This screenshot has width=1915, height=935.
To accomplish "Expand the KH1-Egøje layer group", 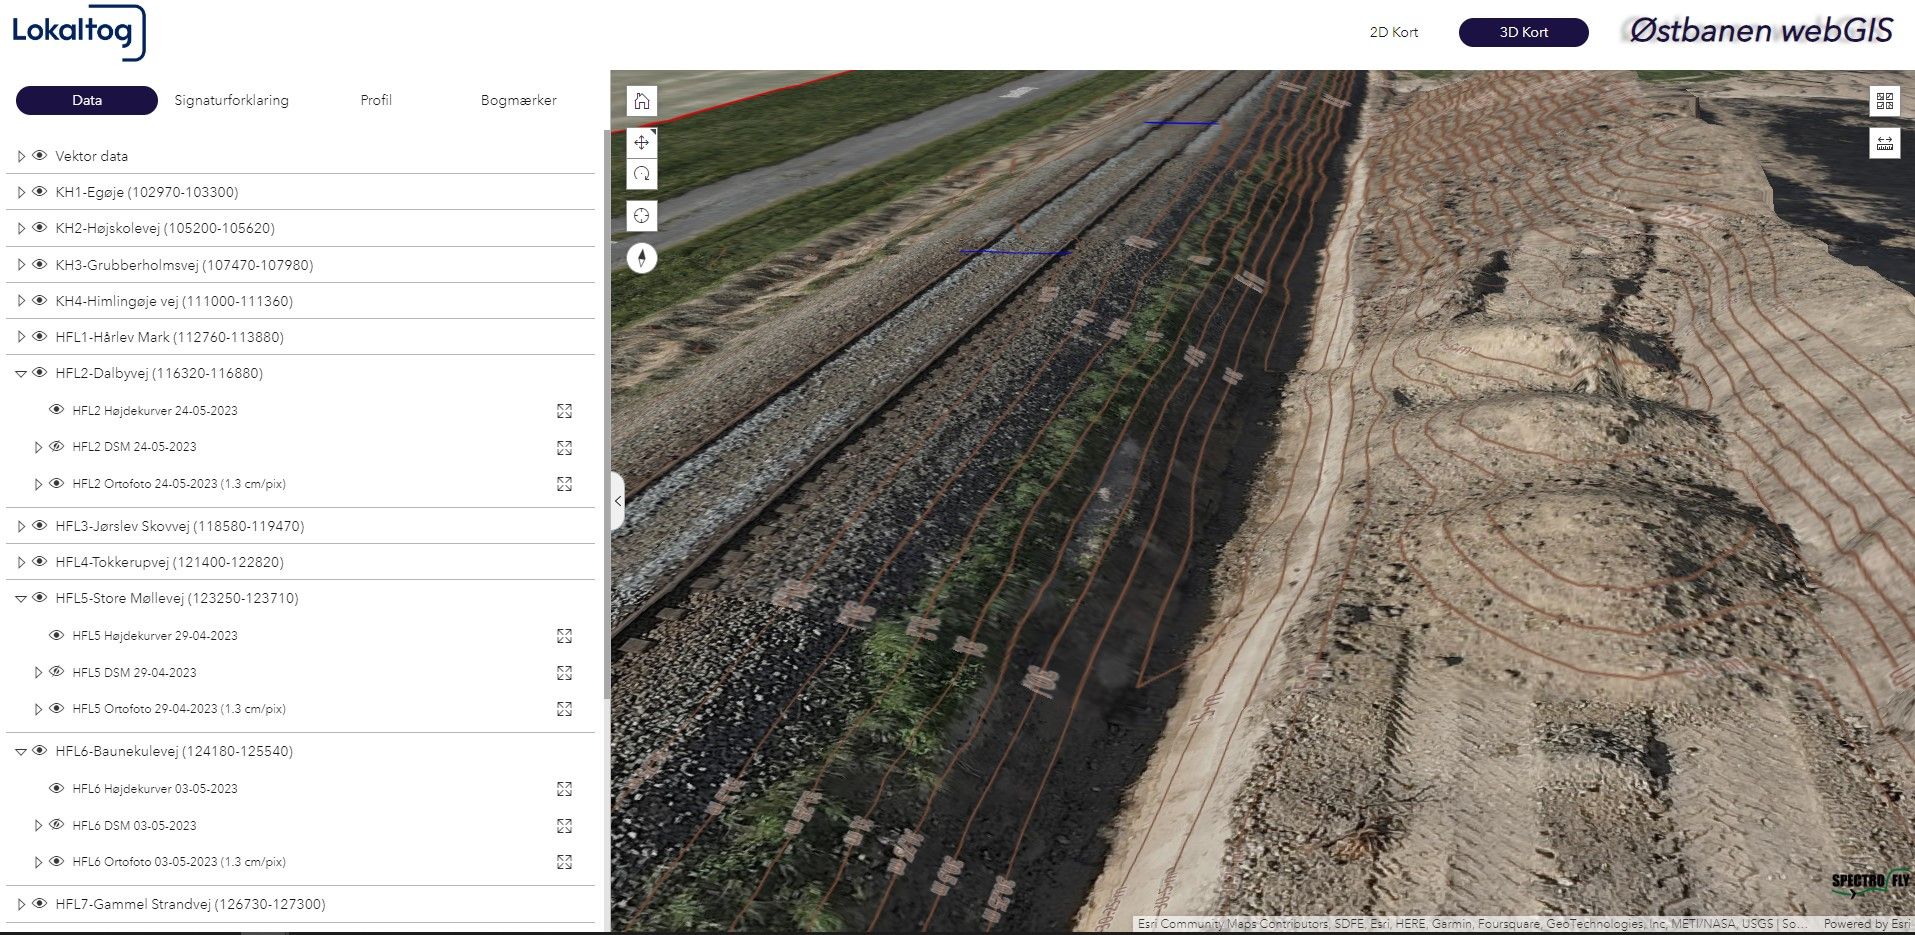I will point(21,192).
